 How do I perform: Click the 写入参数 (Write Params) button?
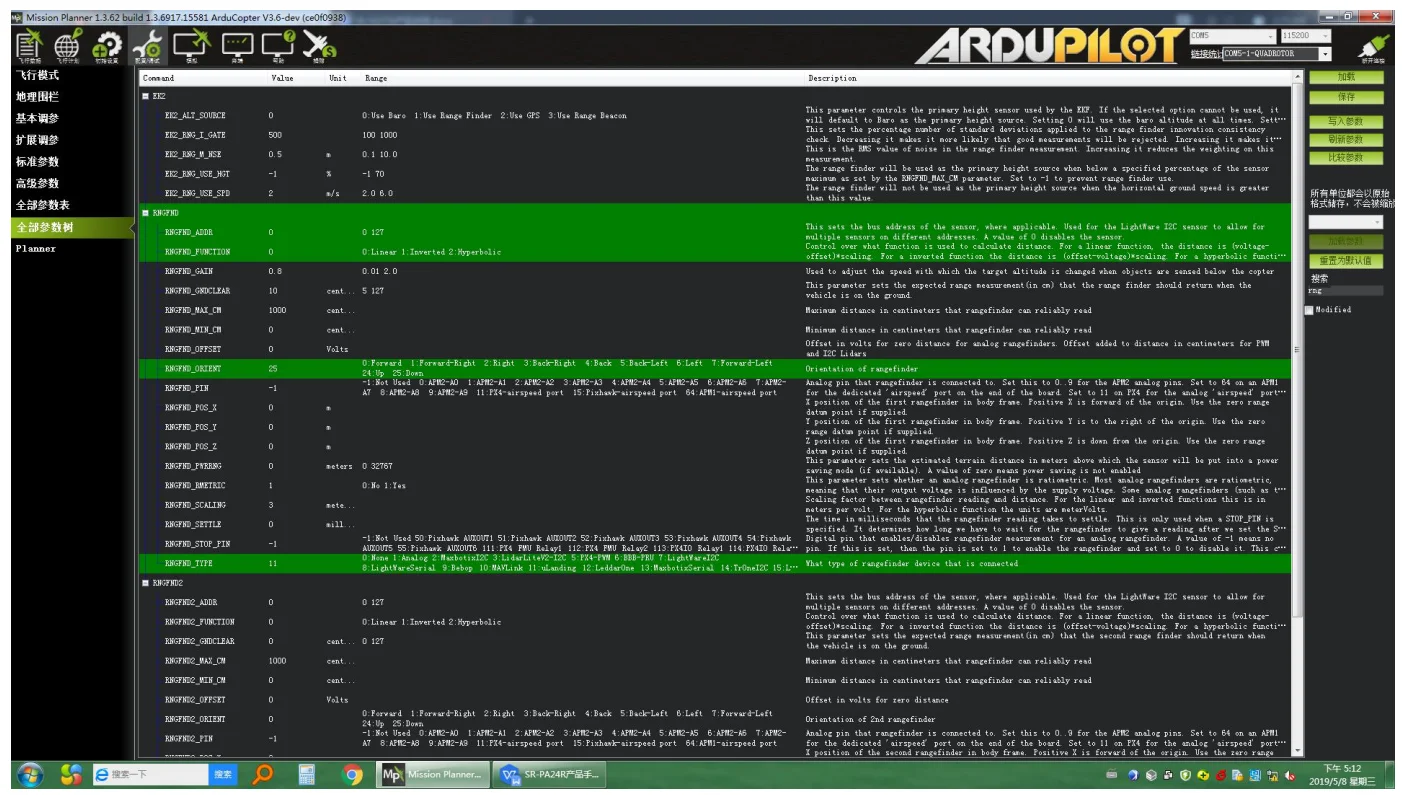point(1346,121)
